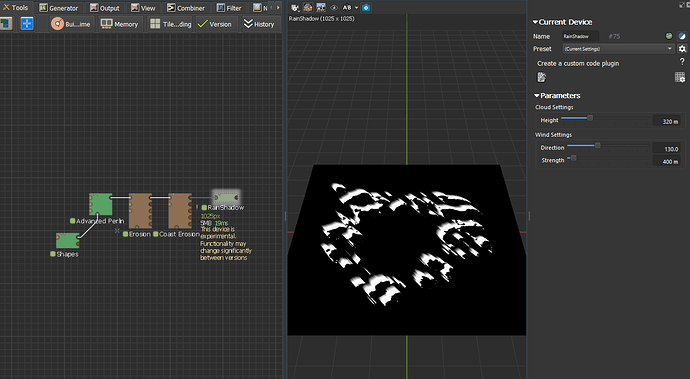Toggle the eye visibility icon in viewport toolbar
The image size is (690, 379).
pos(334,7)
